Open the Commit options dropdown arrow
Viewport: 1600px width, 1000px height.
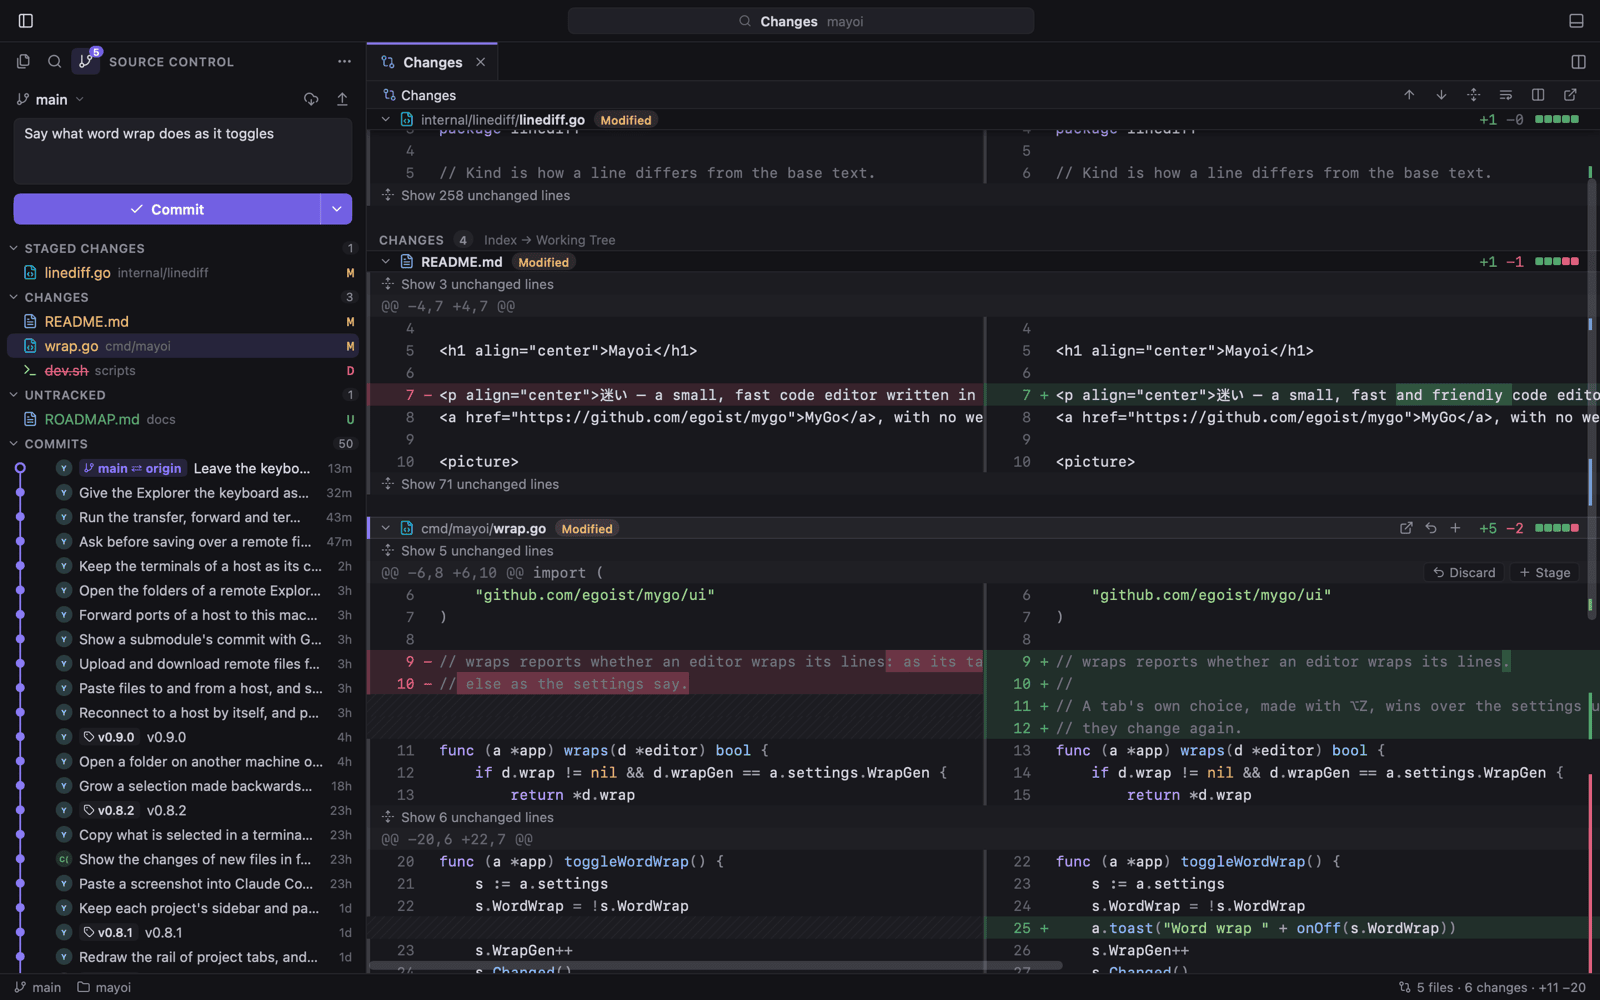coord(337,209)
